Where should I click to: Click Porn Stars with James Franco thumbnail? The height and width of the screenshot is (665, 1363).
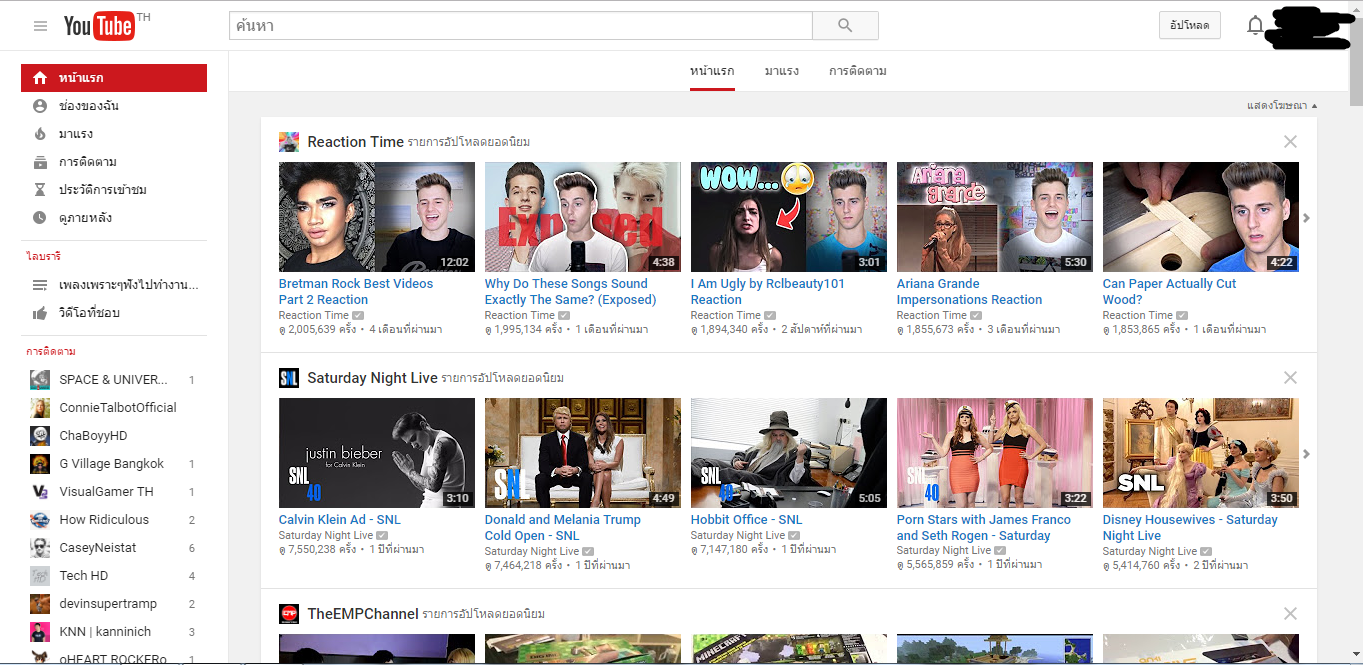coord(995,453)
